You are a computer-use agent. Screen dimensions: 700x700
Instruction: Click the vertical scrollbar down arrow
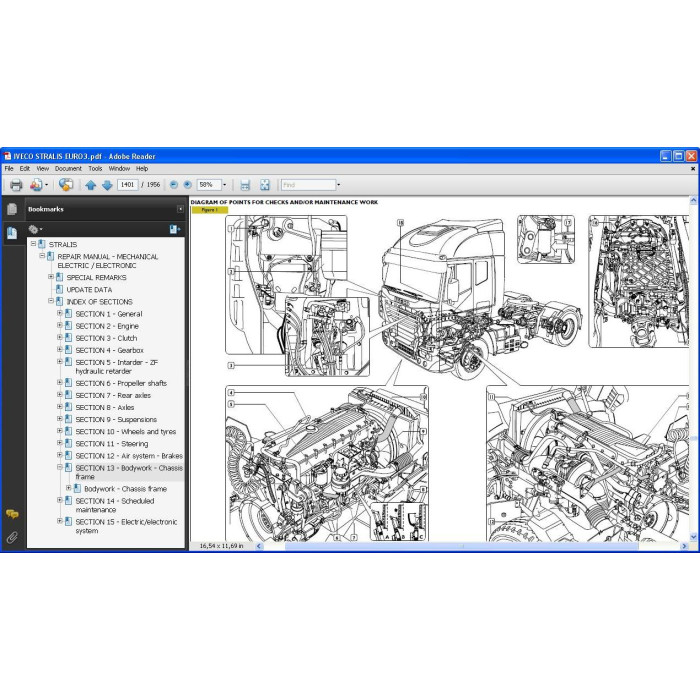693,537
